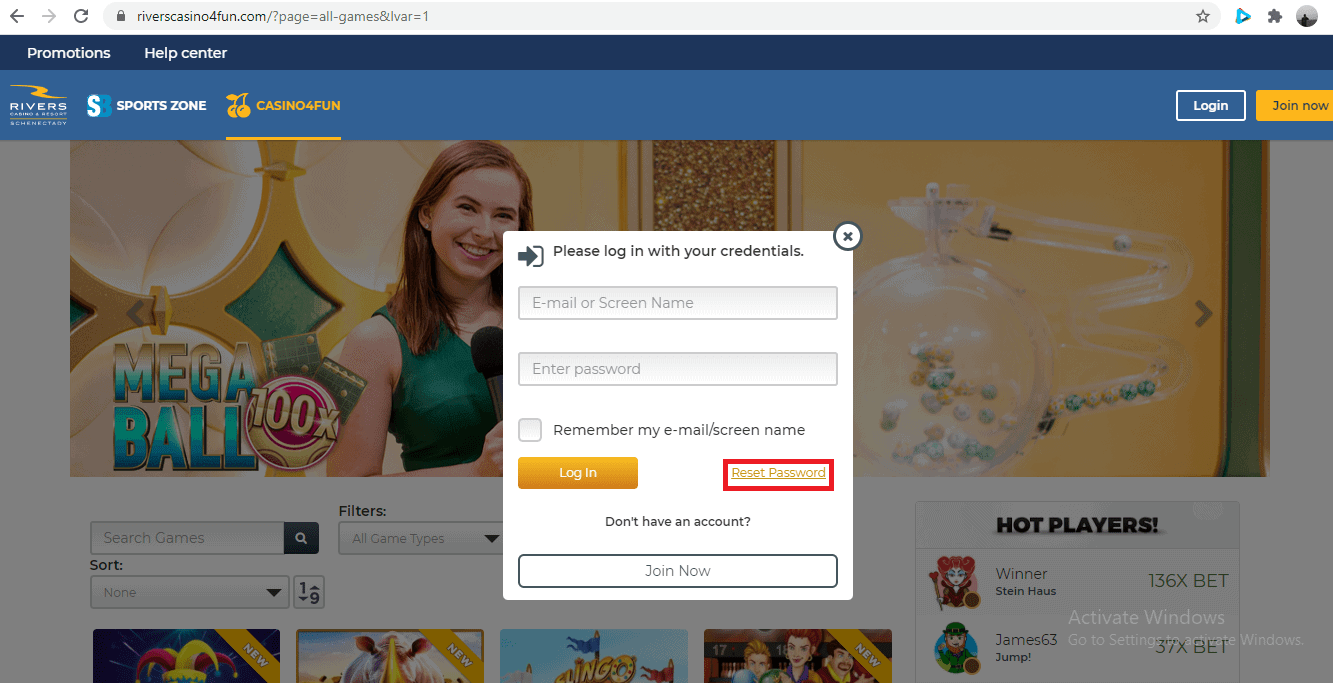Click the next carousel arrow
This screenshot has width=1333, height=683.
click(1203, 313)
